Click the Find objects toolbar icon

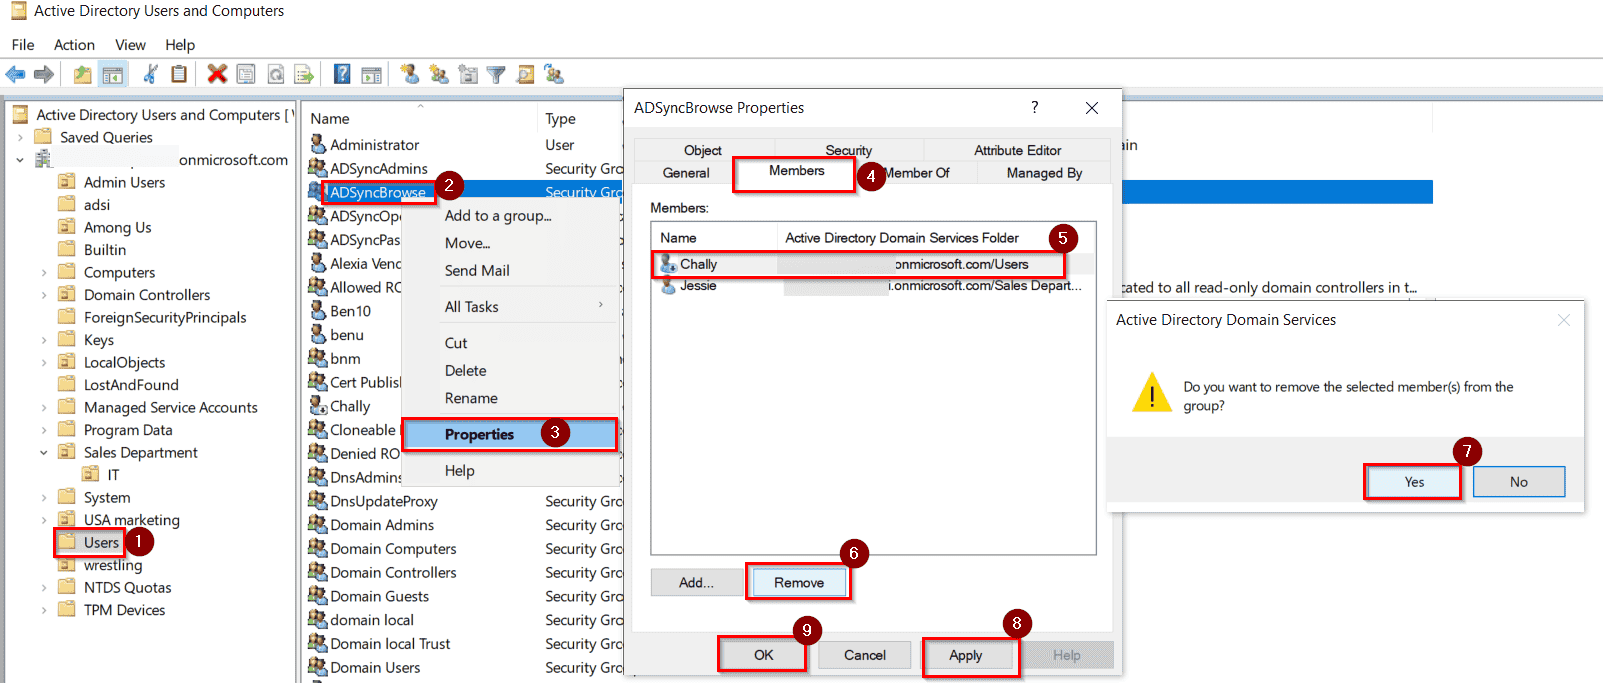tap(525, 74)
